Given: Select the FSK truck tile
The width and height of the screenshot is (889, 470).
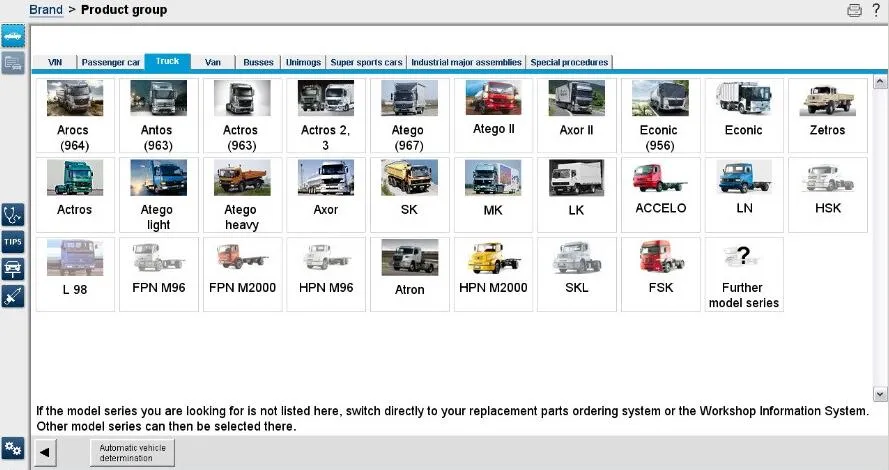Looking at the screenshot, I should (661, 274).
